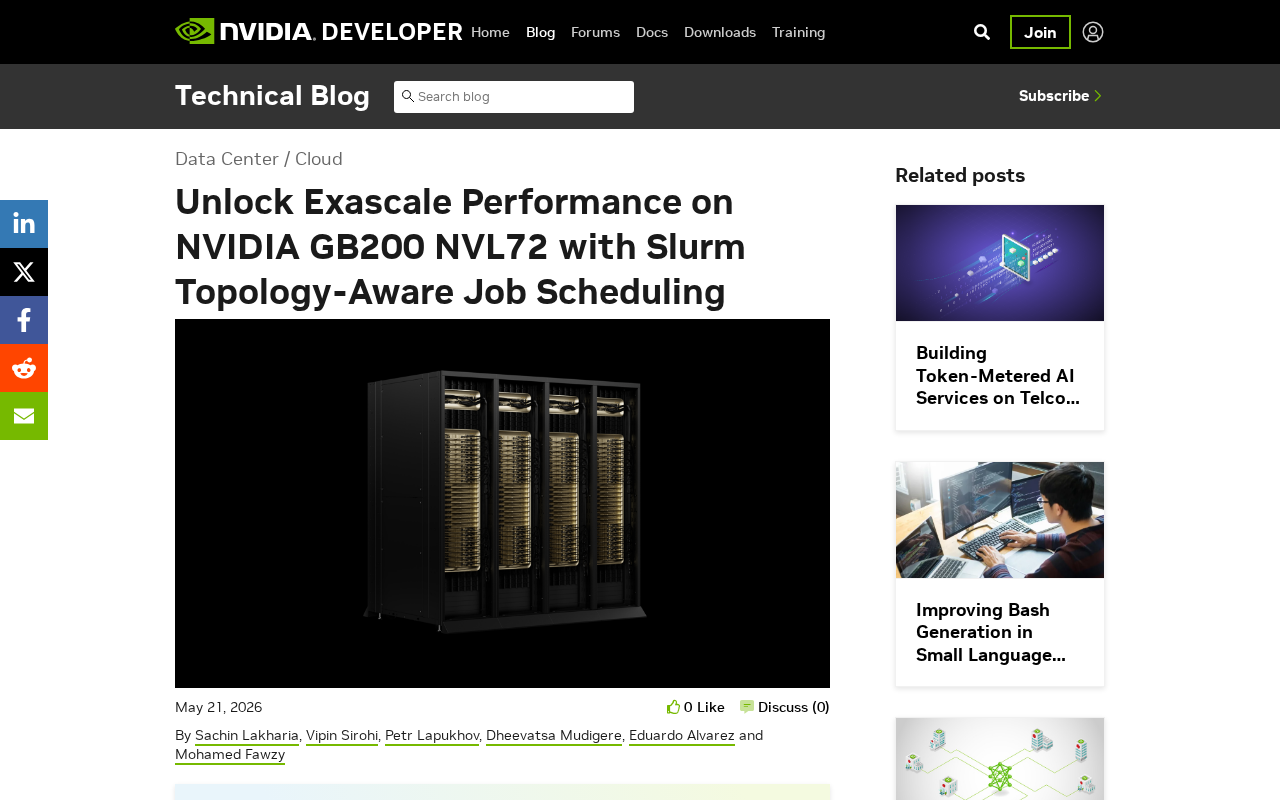Click the article title heading

pyautogui.click(x=461, y=247)
